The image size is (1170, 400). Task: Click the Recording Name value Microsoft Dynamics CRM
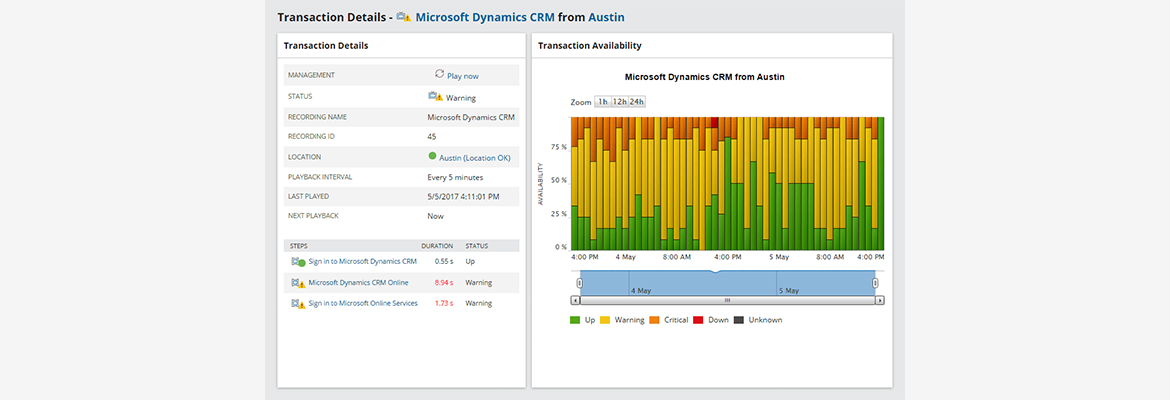[x=472, y=117]
